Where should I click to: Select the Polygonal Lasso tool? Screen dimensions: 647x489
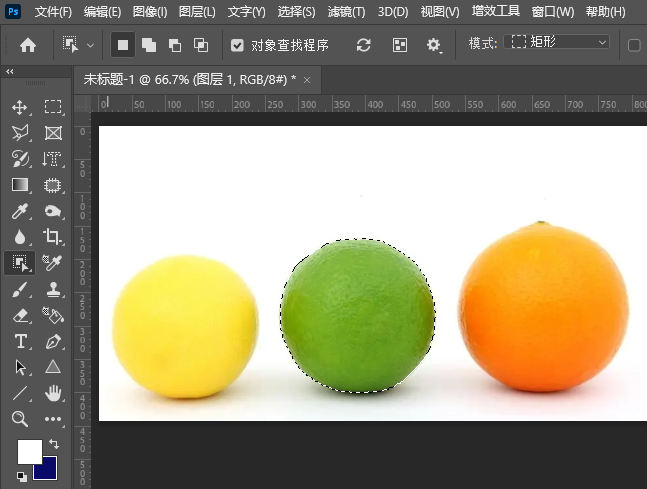click(20, 133)
